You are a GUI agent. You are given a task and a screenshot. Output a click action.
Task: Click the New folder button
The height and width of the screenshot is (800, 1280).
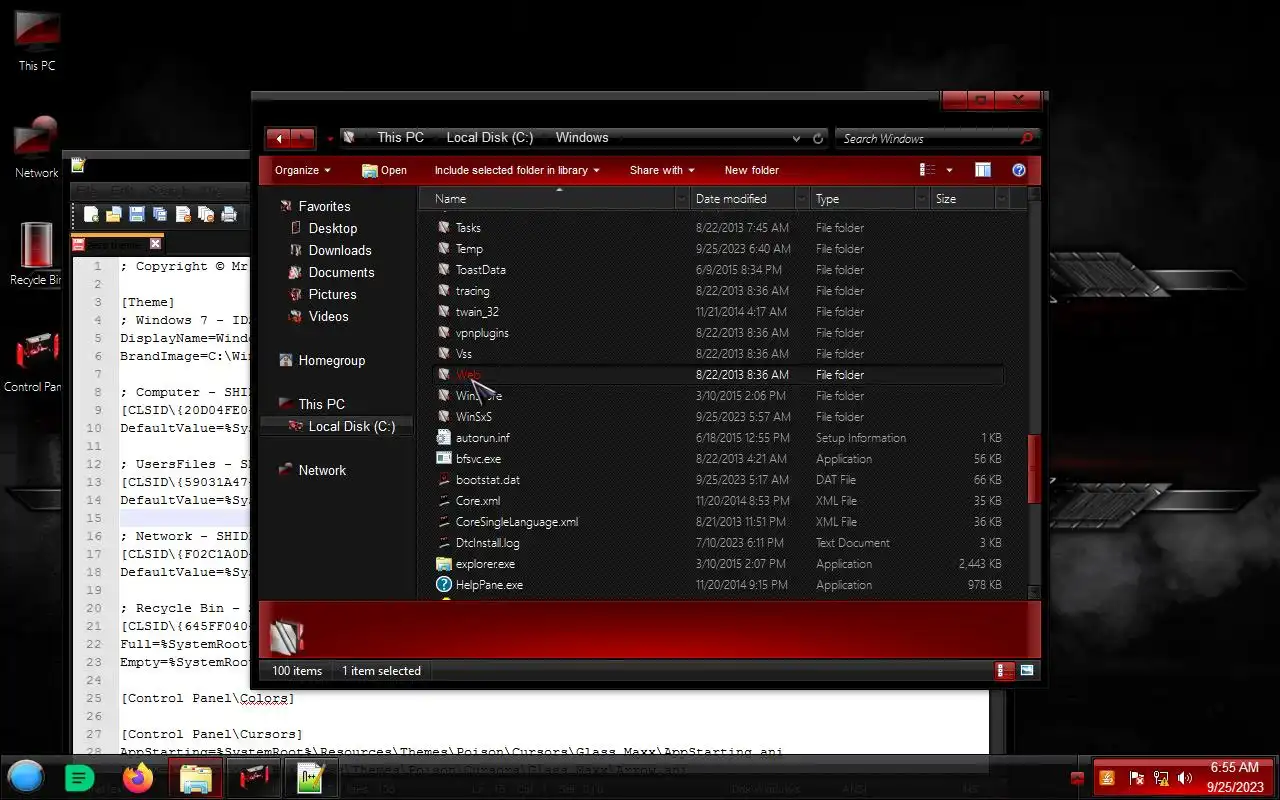751,170
